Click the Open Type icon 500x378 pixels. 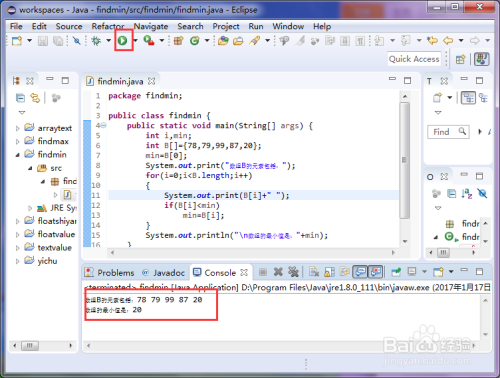click(223, 41)
